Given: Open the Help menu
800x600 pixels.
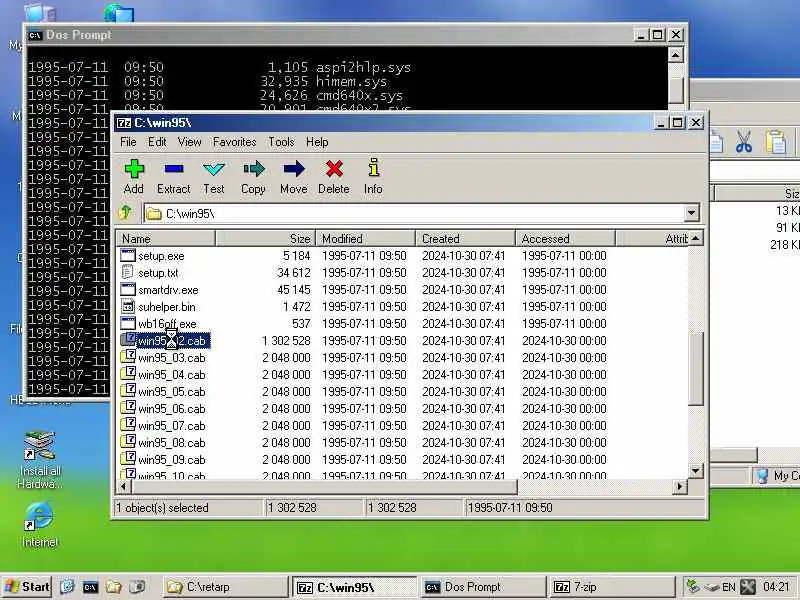Looking at the screenshot, I should pos(317,142).
